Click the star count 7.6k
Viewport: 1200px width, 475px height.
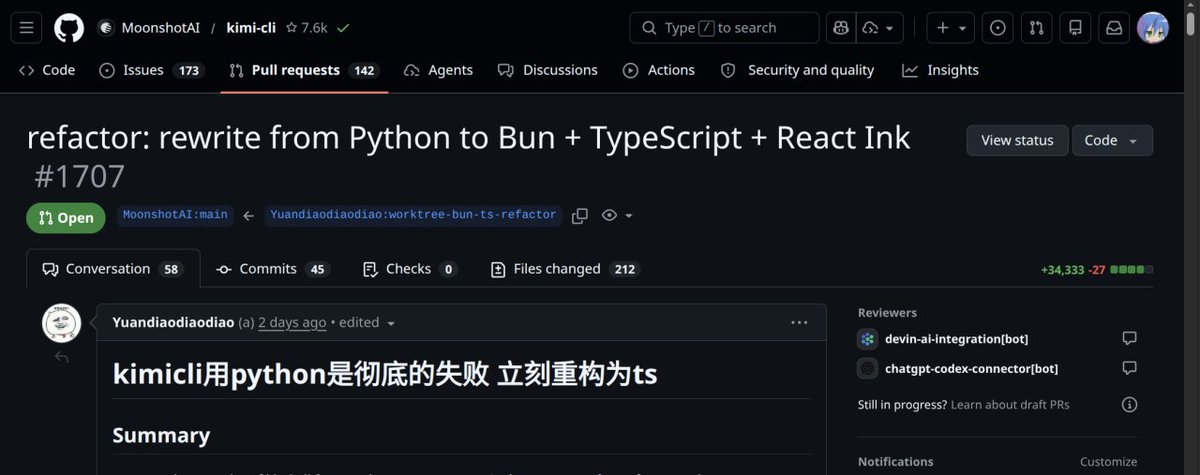tap(307, 28)
